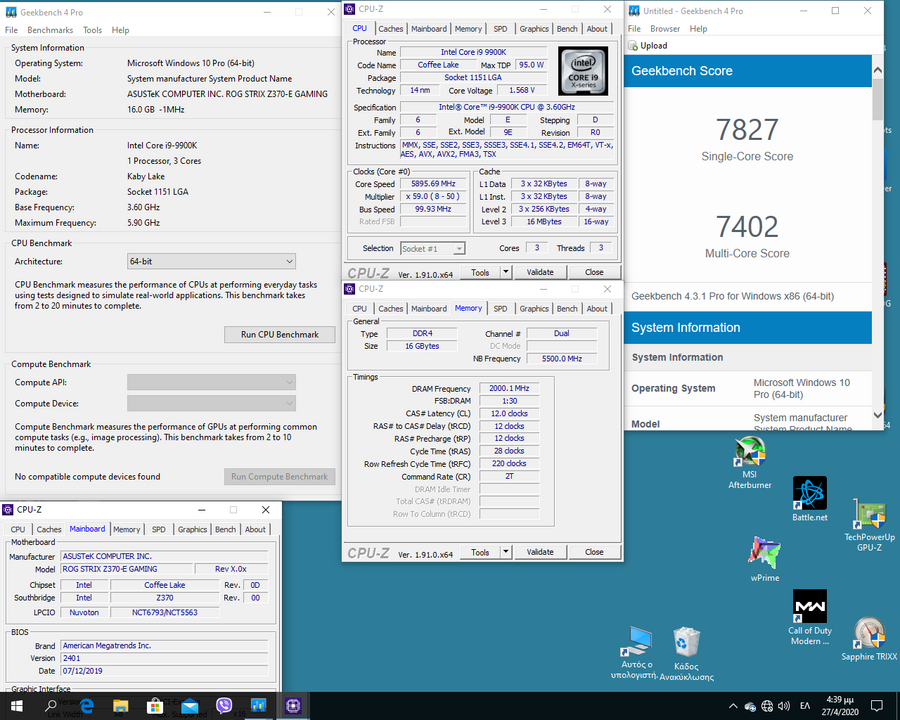Click the Core Speed 5895.69 MHz field
The image size is (900, 720).
click(433, 184)
